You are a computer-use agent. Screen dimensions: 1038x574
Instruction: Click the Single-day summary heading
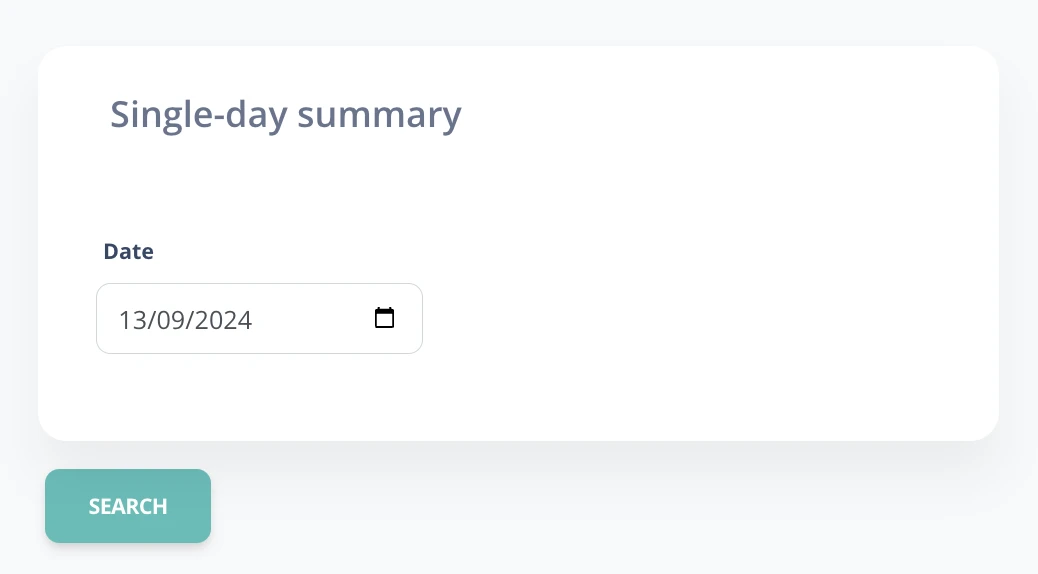coord(285,115)
